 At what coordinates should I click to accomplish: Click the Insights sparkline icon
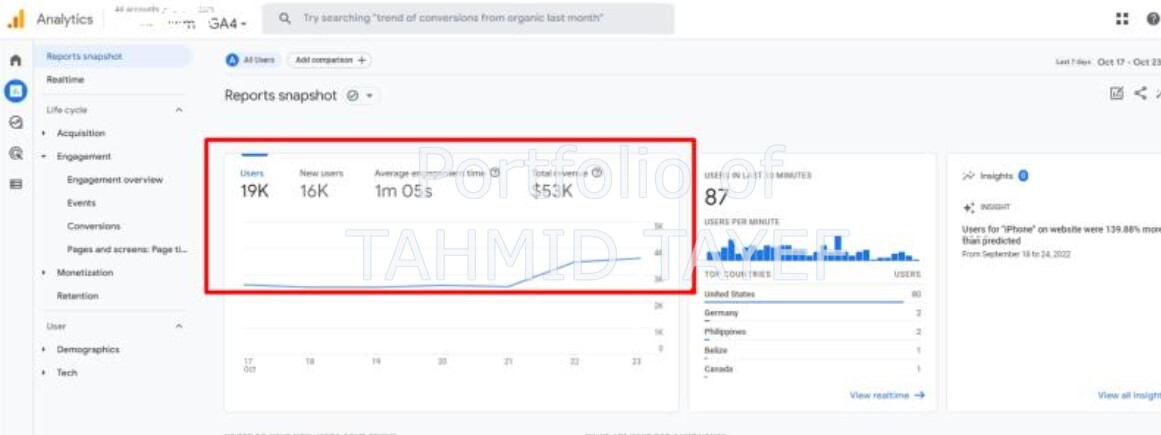pyautogui.click(x=968, y=176)
